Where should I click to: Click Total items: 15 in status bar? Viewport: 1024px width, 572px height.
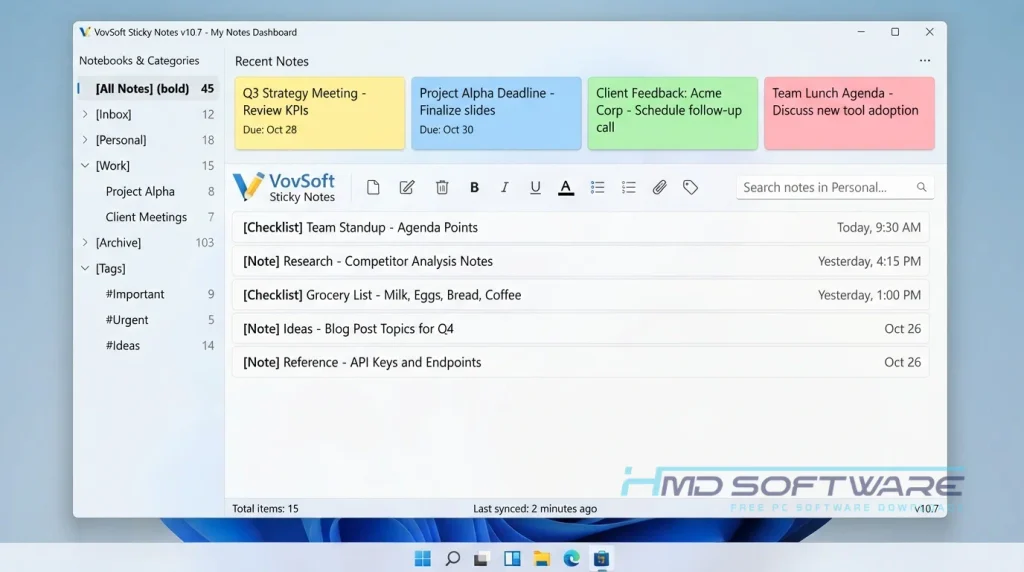[x=265, y=509]
